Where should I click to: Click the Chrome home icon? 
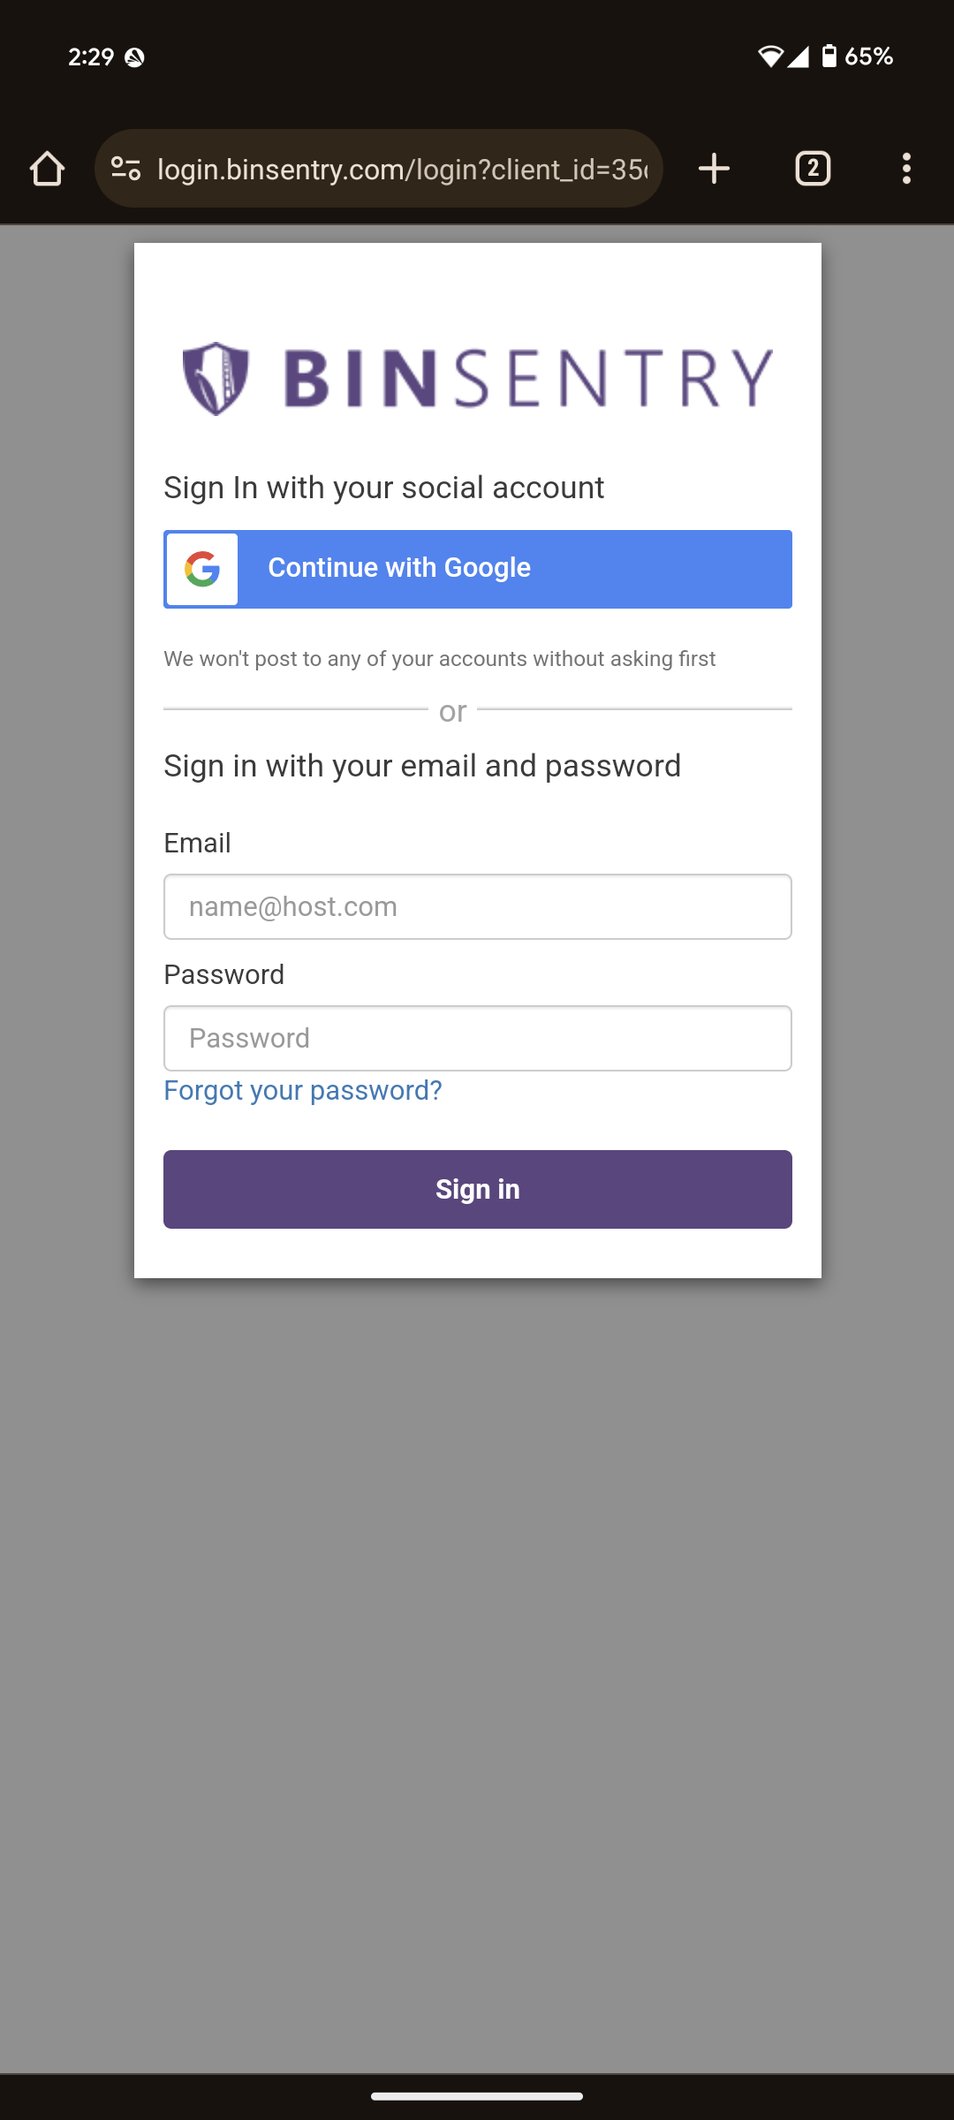coord(47,168)
